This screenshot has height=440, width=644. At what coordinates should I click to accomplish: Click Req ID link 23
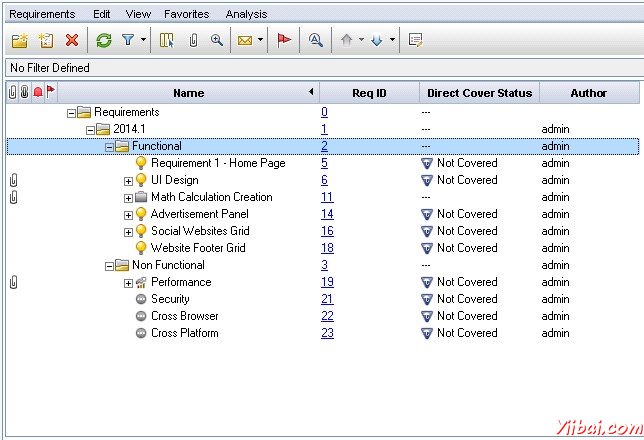tap(327, 333)
